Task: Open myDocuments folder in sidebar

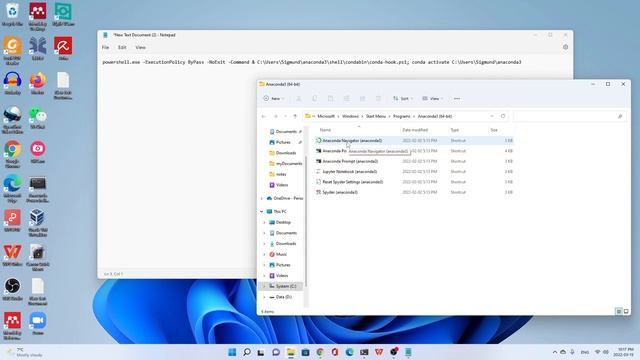Action: click(286, 163)
